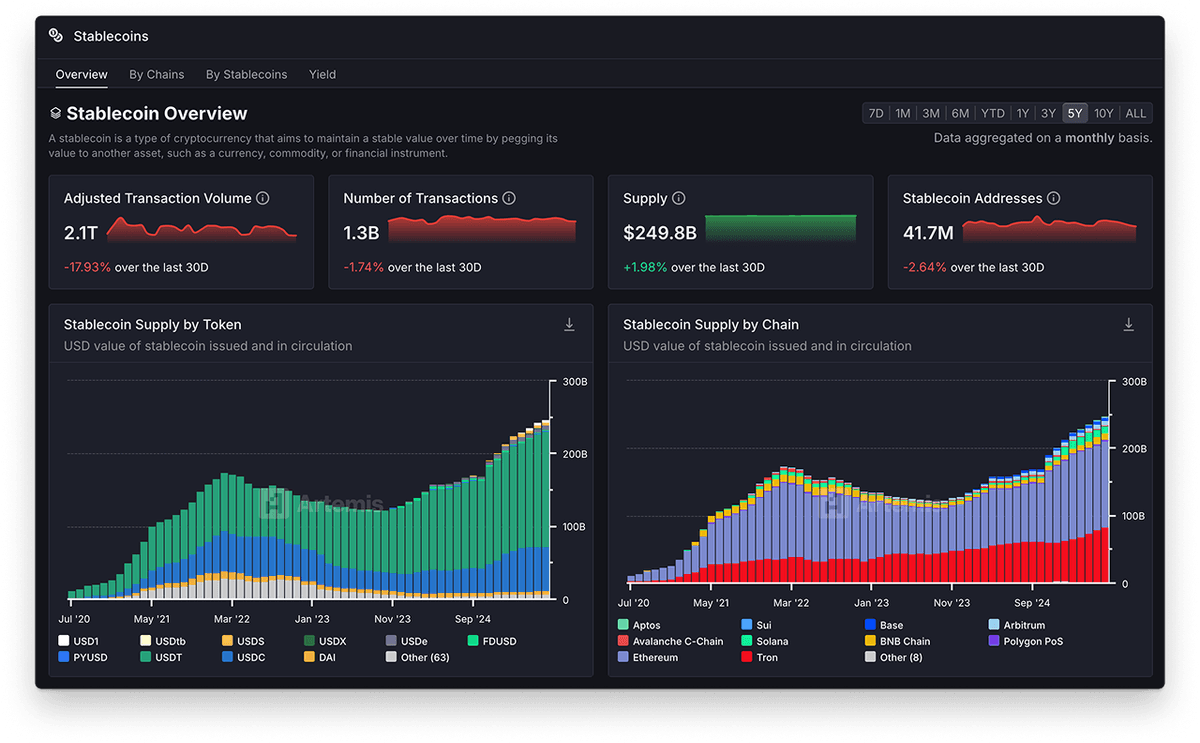The width and height of the screenshot is (1200, 743).
Task: Click the +1.98% change text
Action: click(645, 267)
